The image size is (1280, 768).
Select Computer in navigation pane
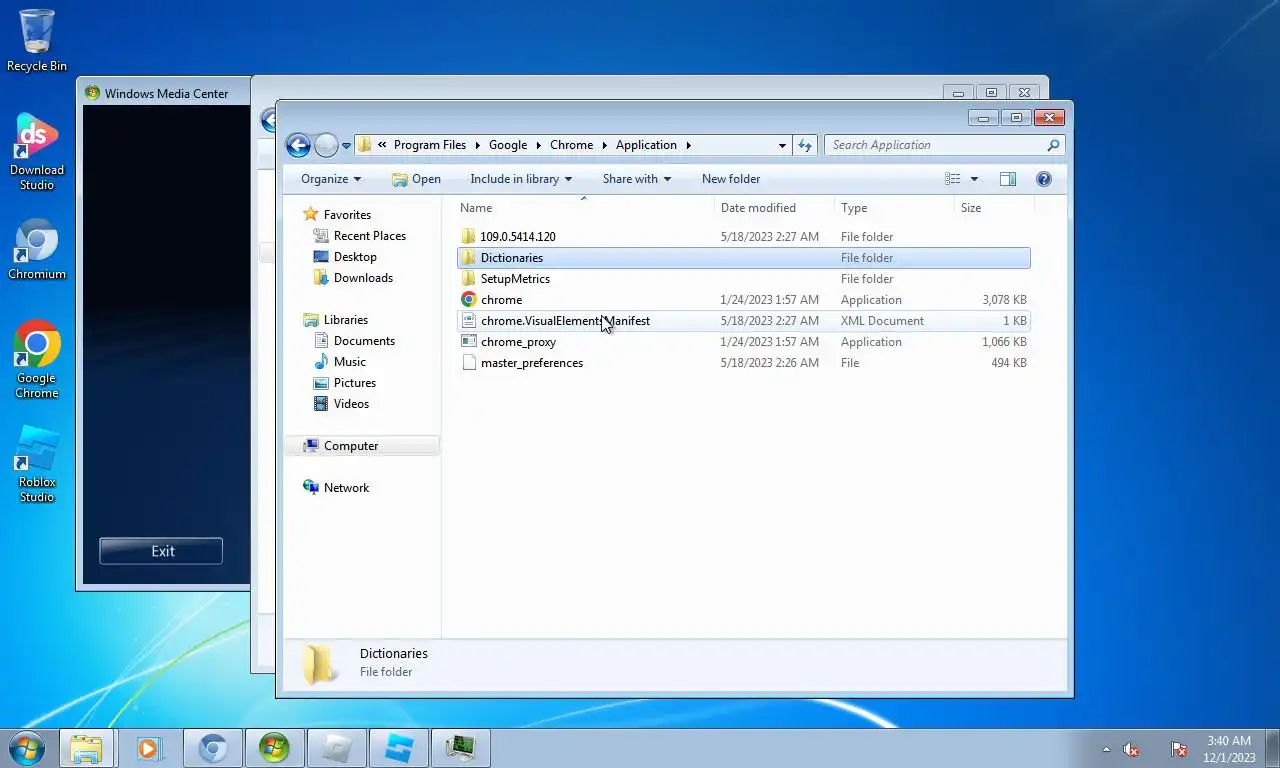pos(351,446)
